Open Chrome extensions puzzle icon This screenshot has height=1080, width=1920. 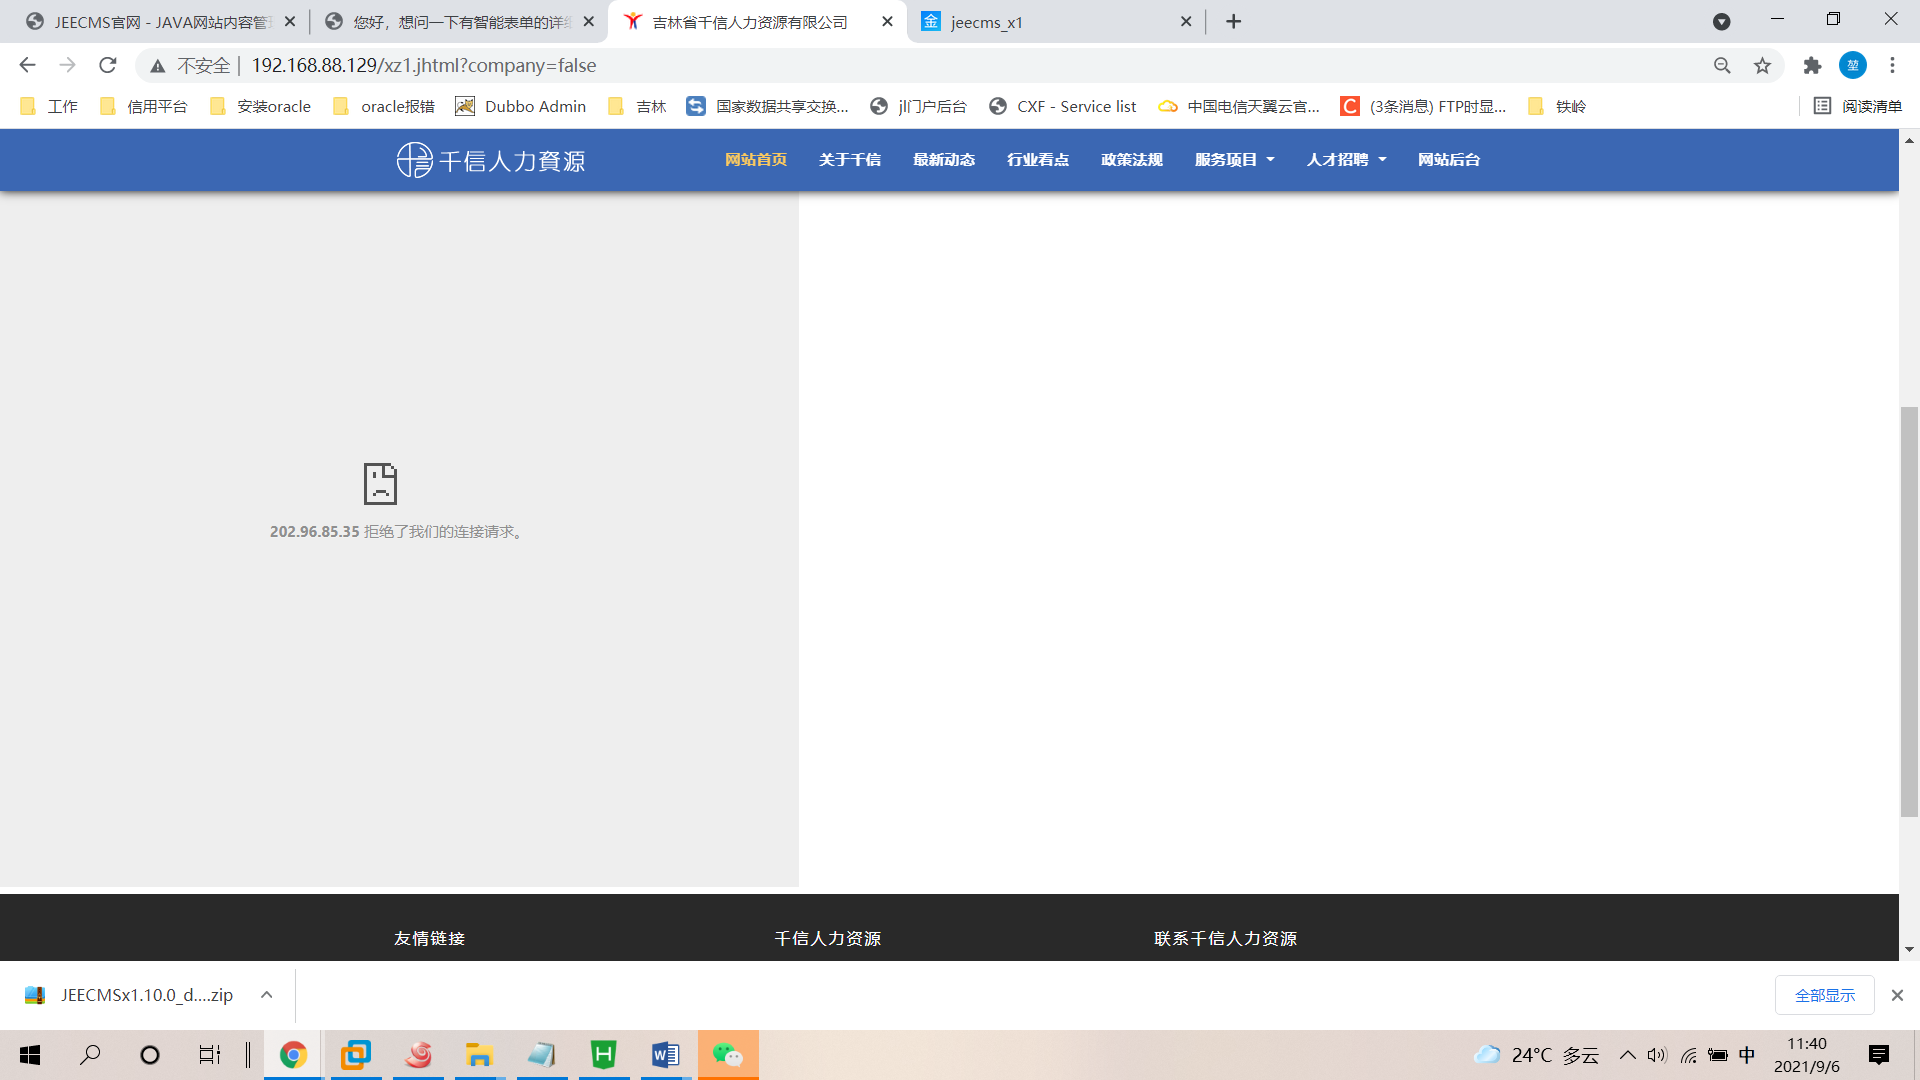click(1812, 65)
